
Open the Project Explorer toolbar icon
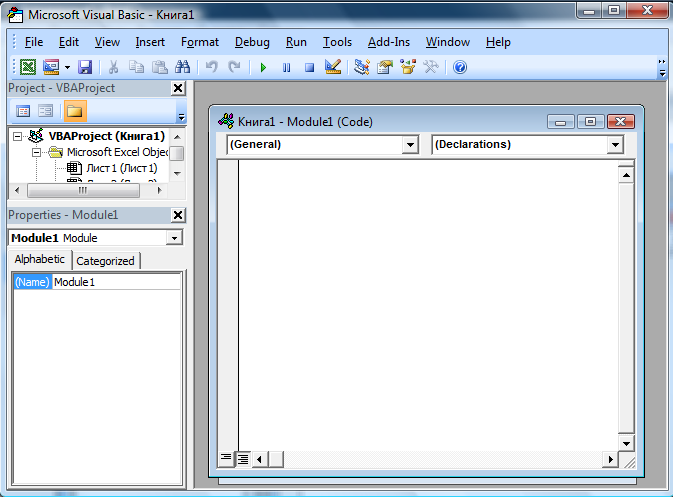pos(362,67)
